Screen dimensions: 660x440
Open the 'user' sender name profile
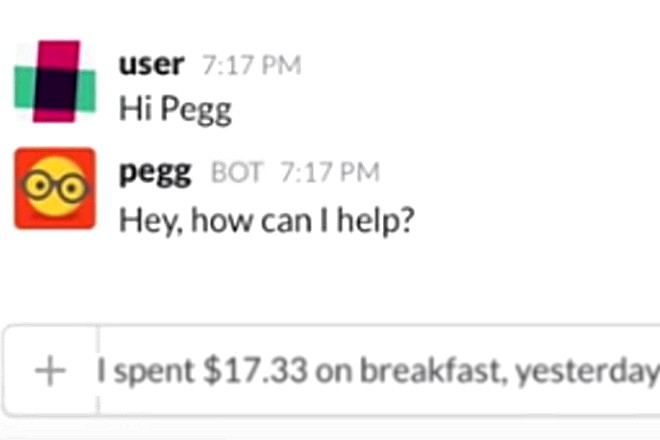click(x=151, y=65)
